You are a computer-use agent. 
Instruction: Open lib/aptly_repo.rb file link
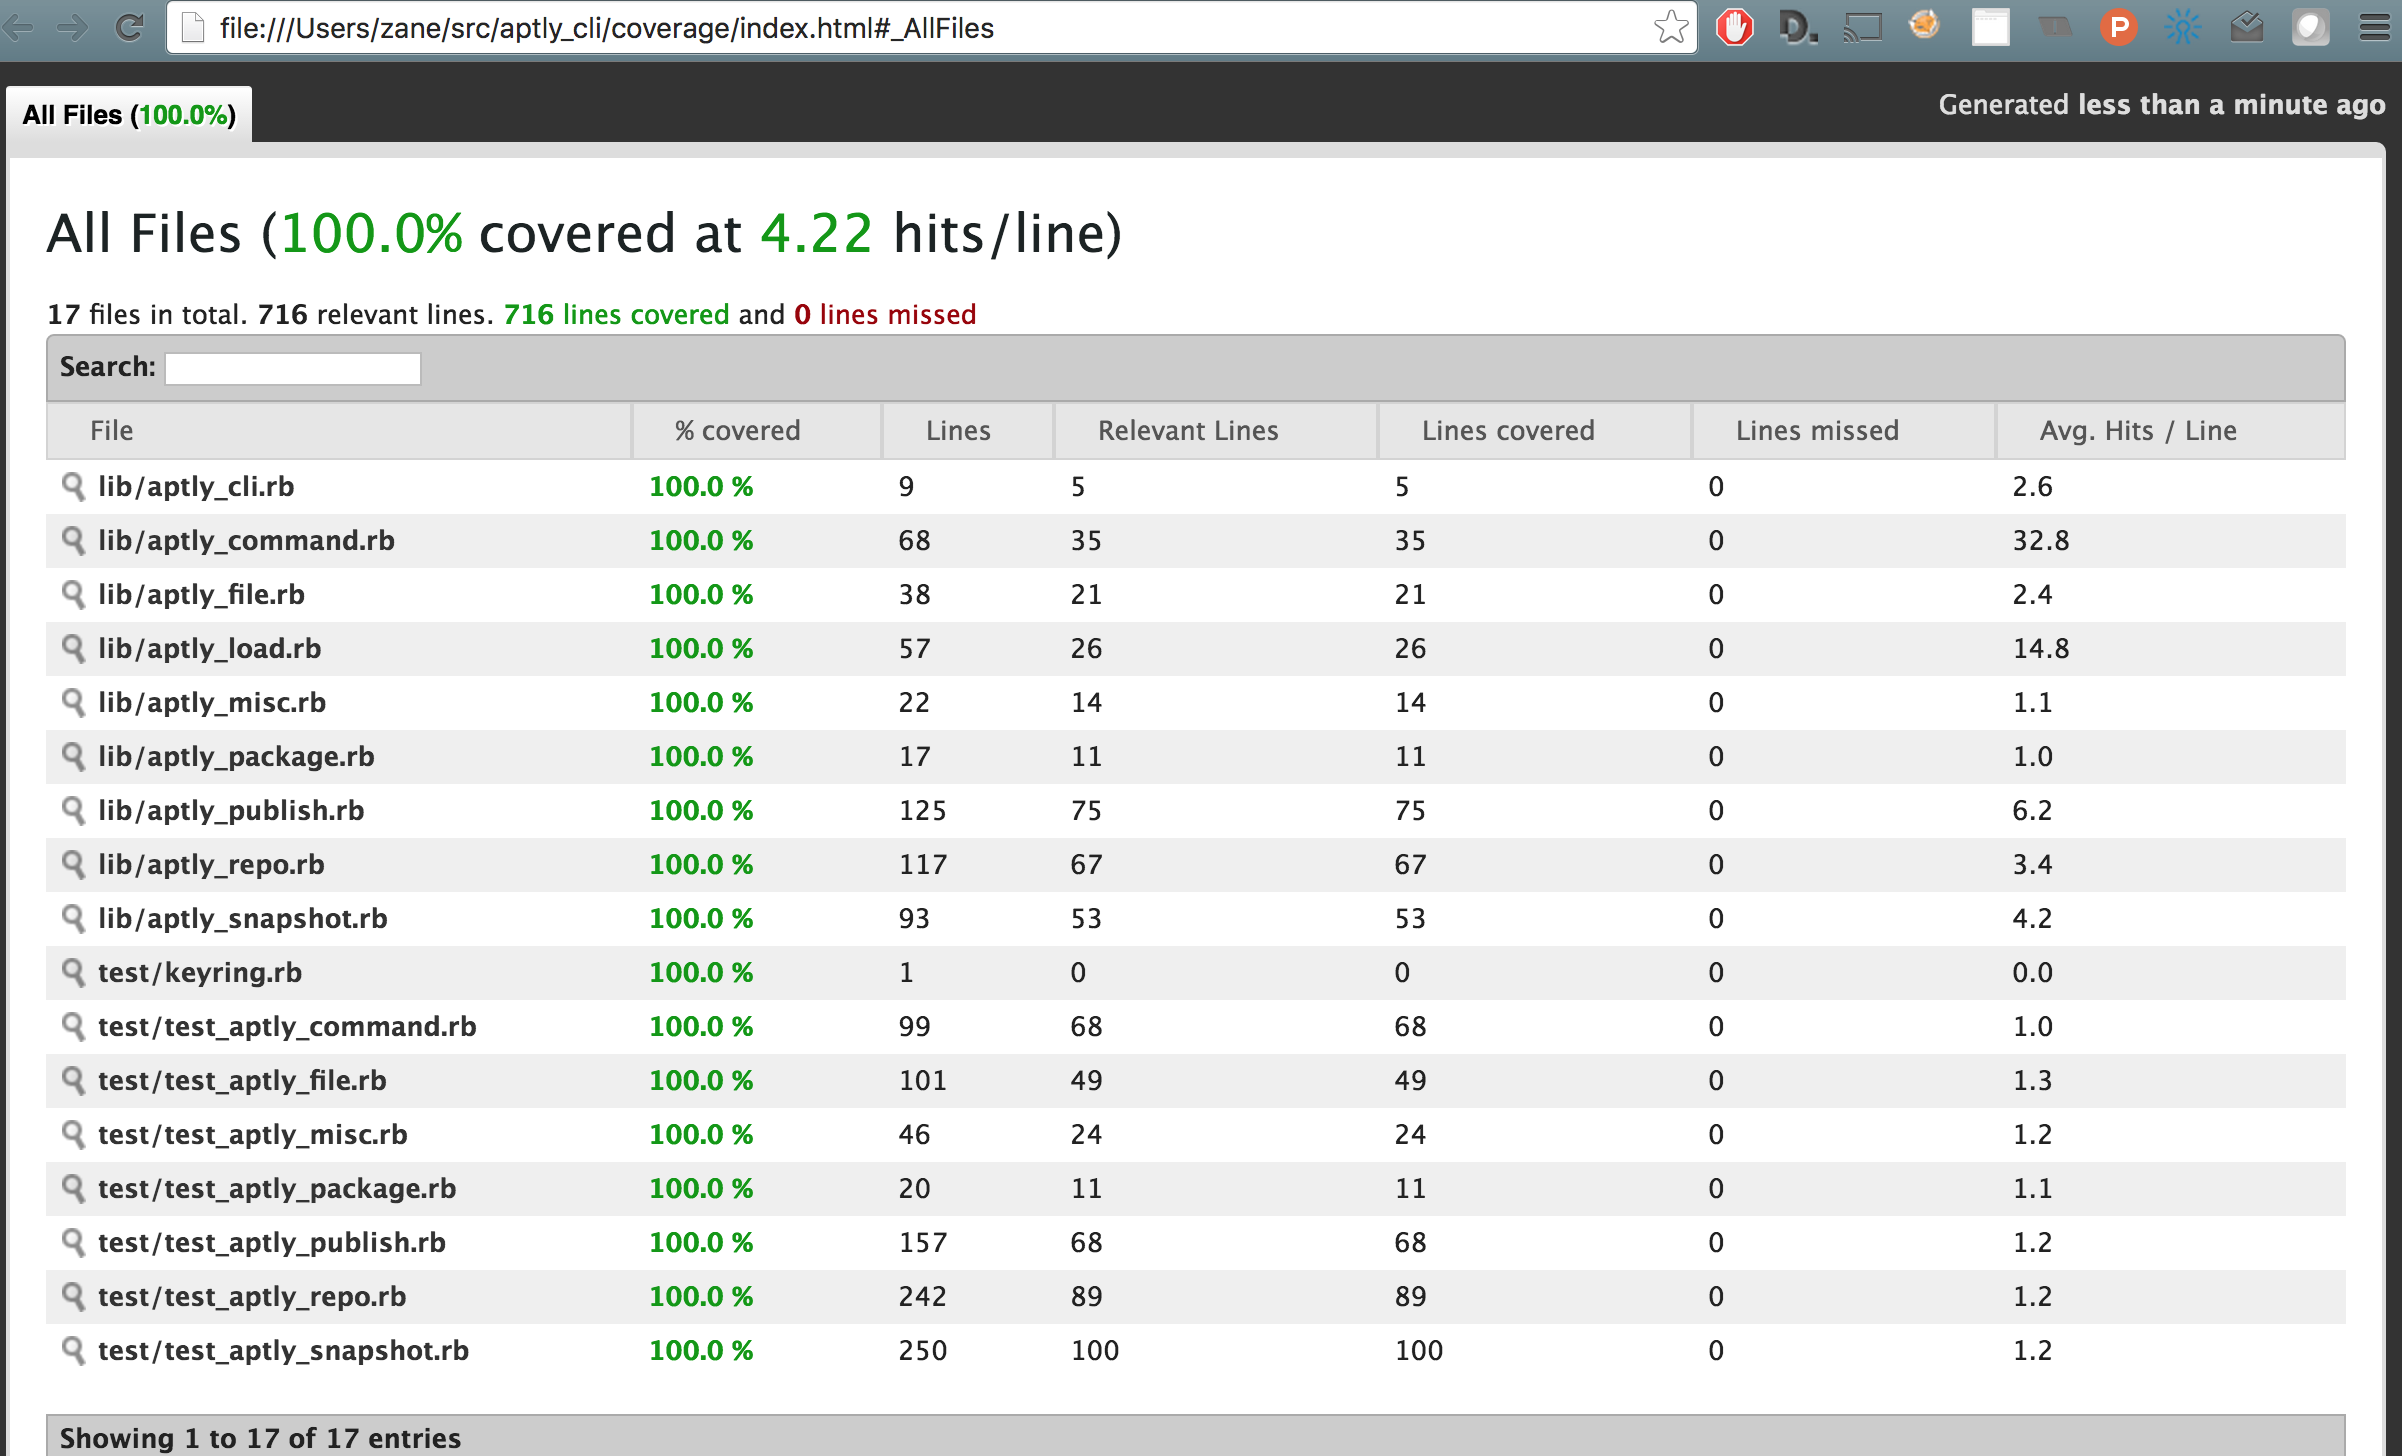(211, 865)
